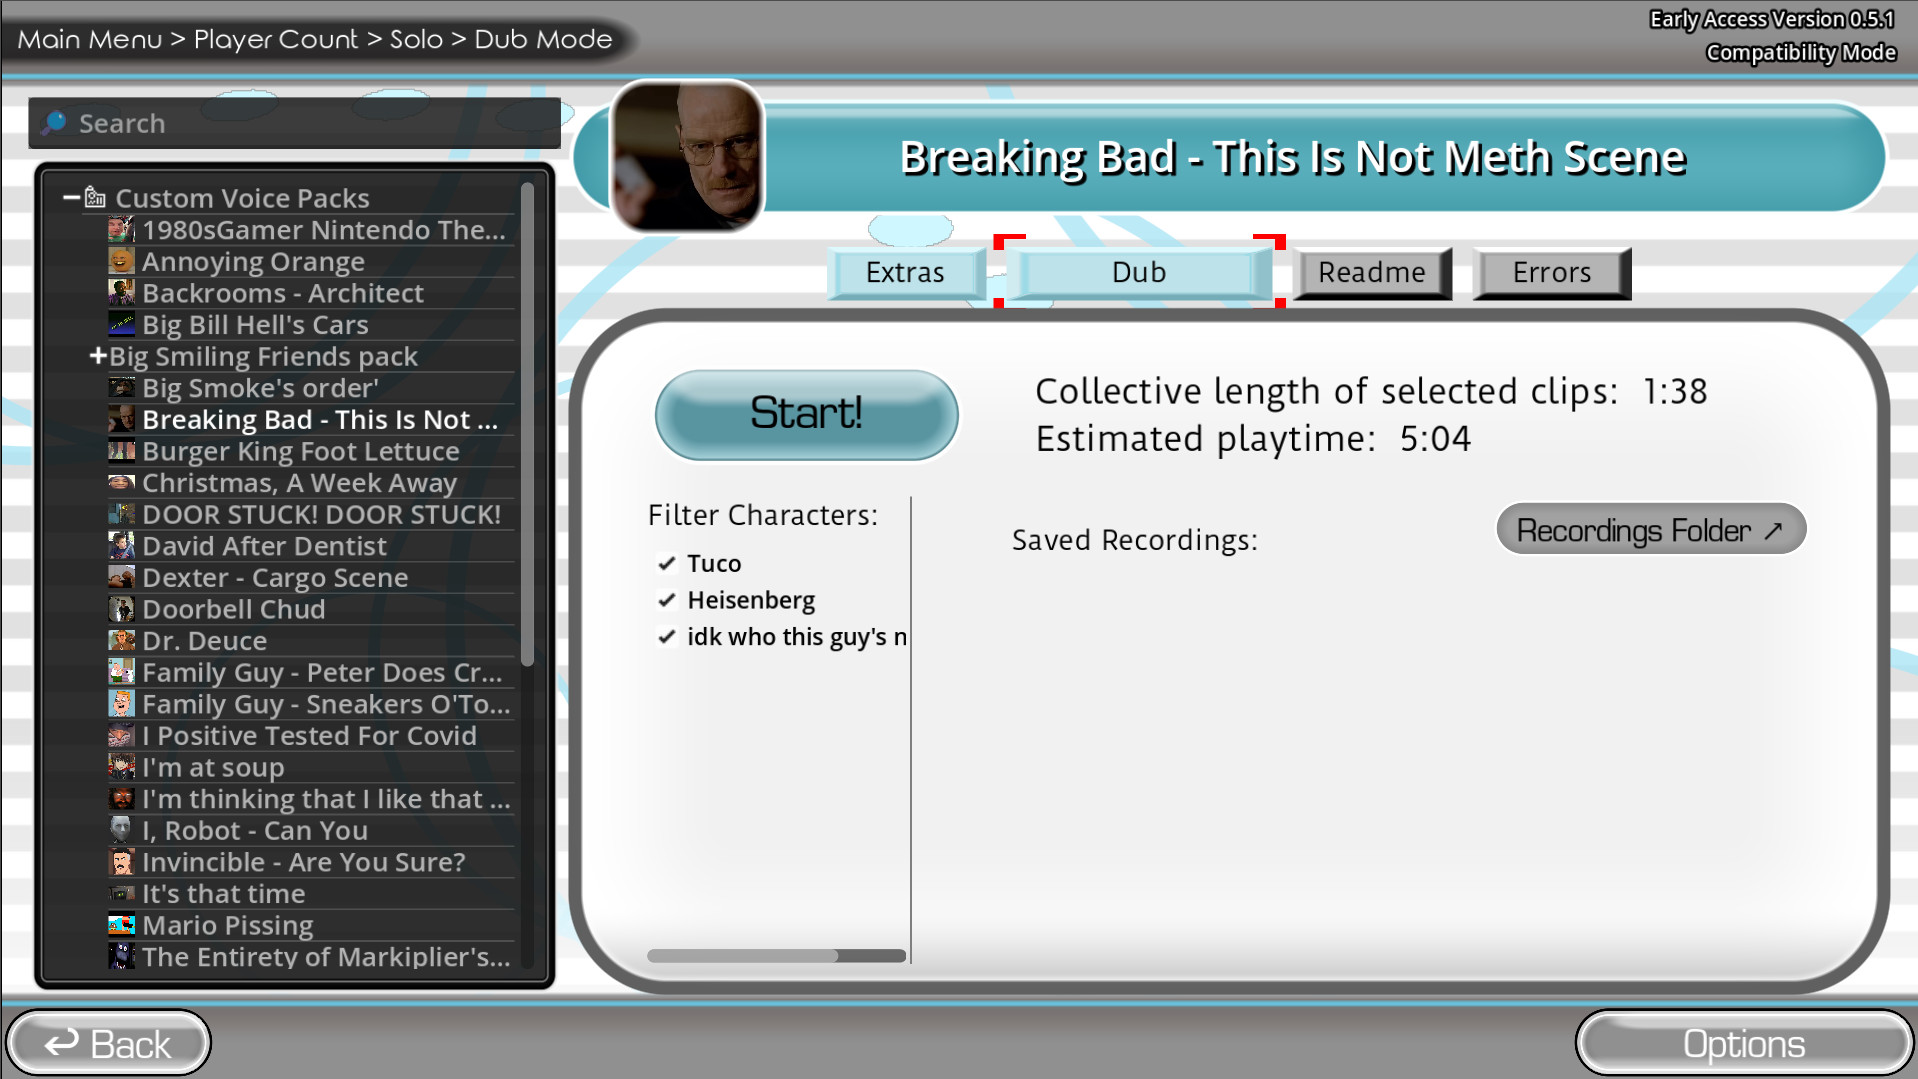Image resolution: width=1918 pixels, height=1079 pixels.
Task: Select the It's that time pack
Action: click(310, 894)
